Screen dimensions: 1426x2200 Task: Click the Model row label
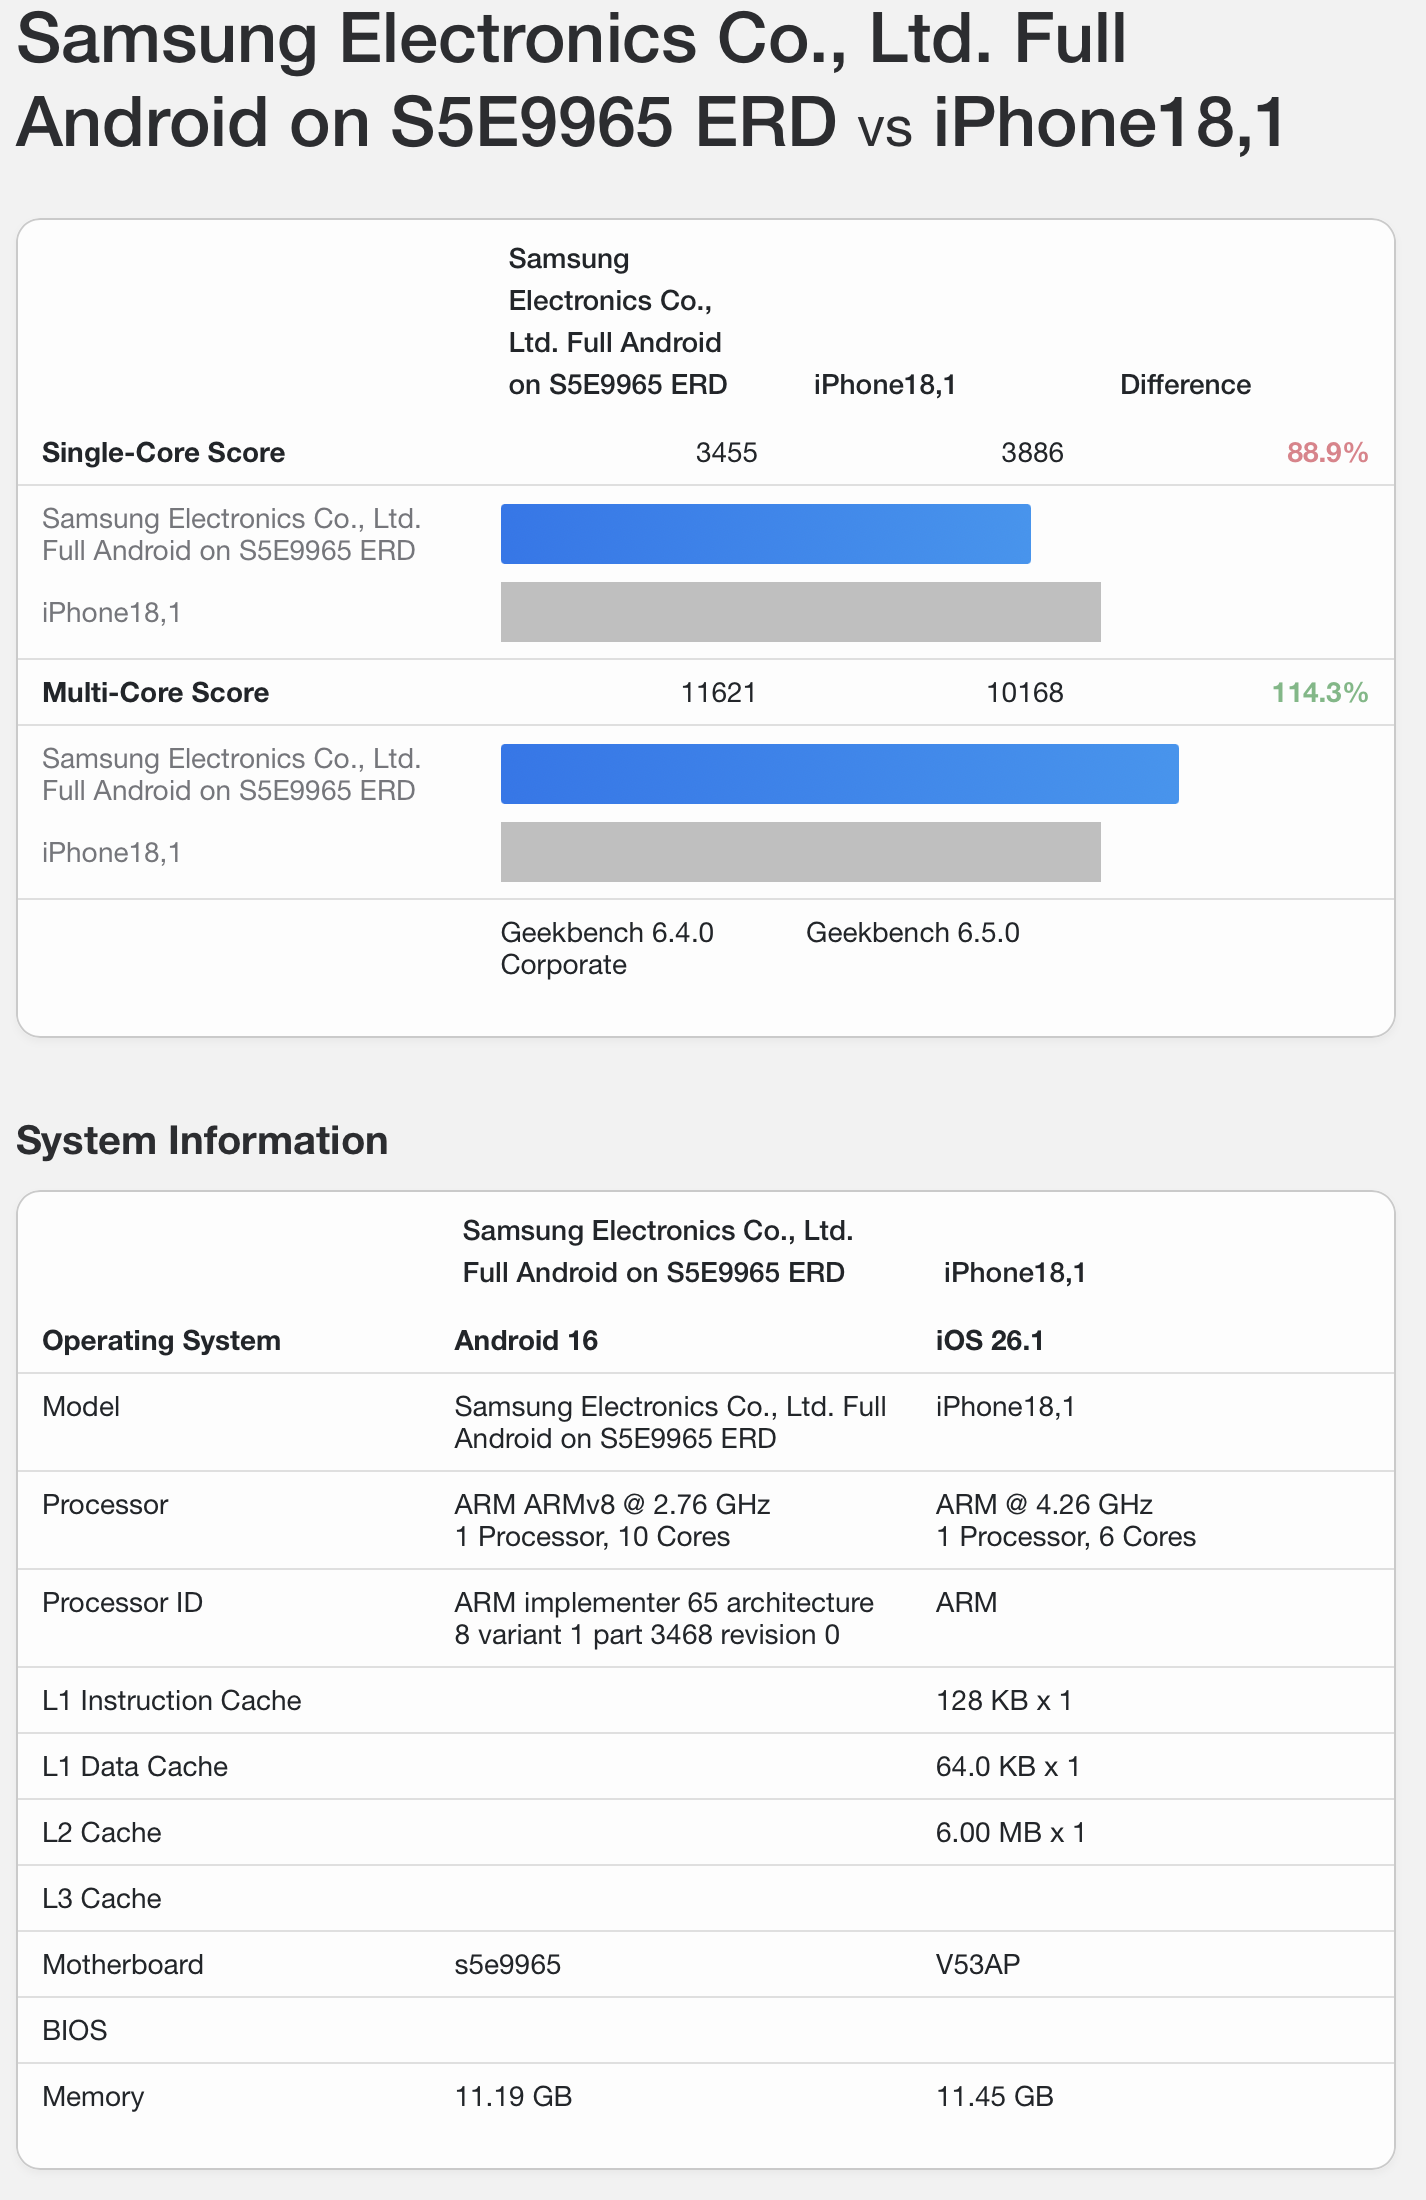click(x=80, y=1407)
